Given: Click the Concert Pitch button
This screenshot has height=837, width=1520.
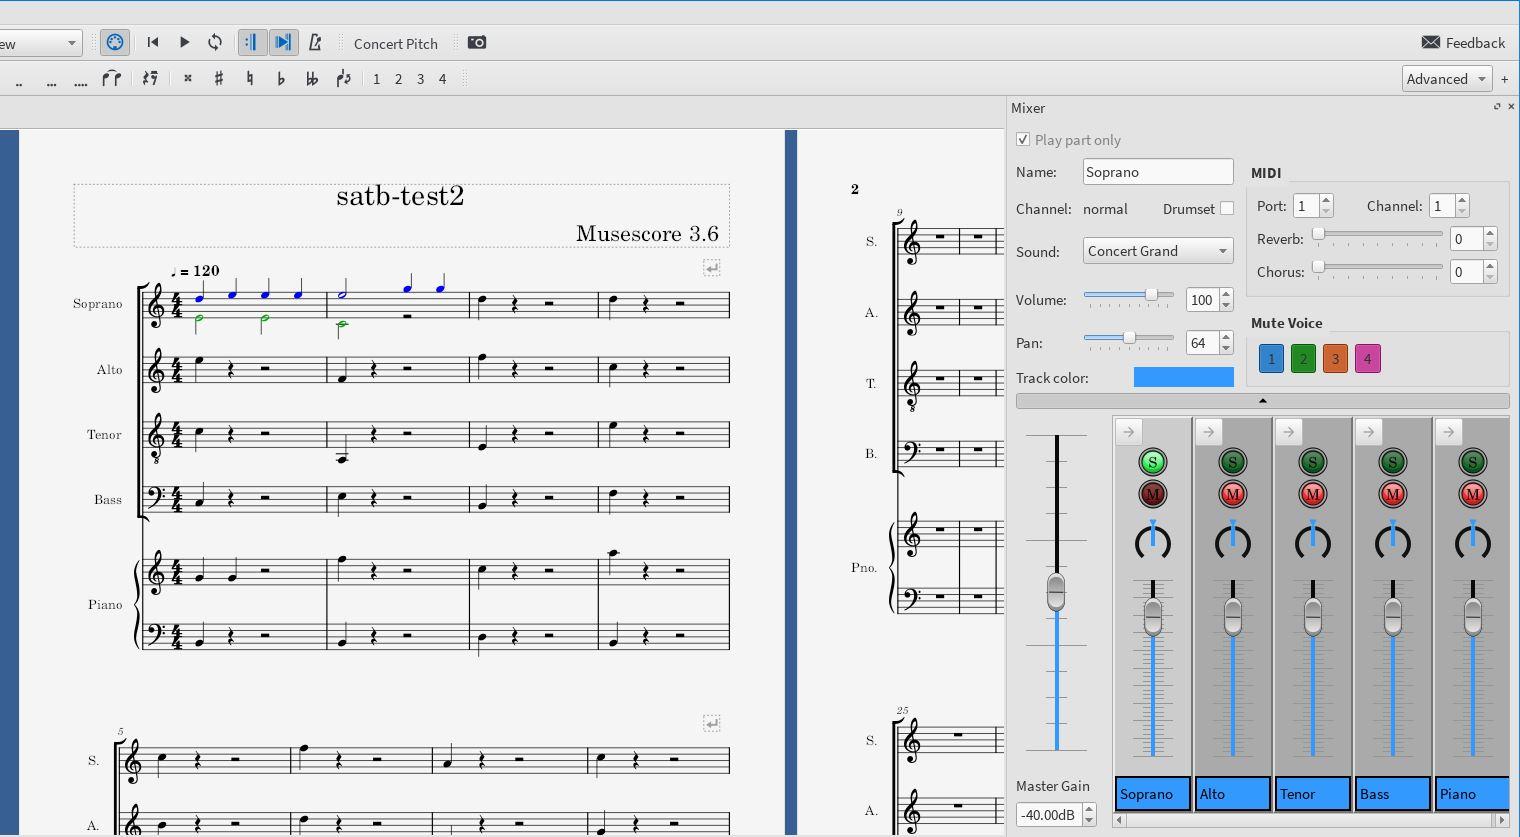Looking at the screenshot, I should coord(396,43).
